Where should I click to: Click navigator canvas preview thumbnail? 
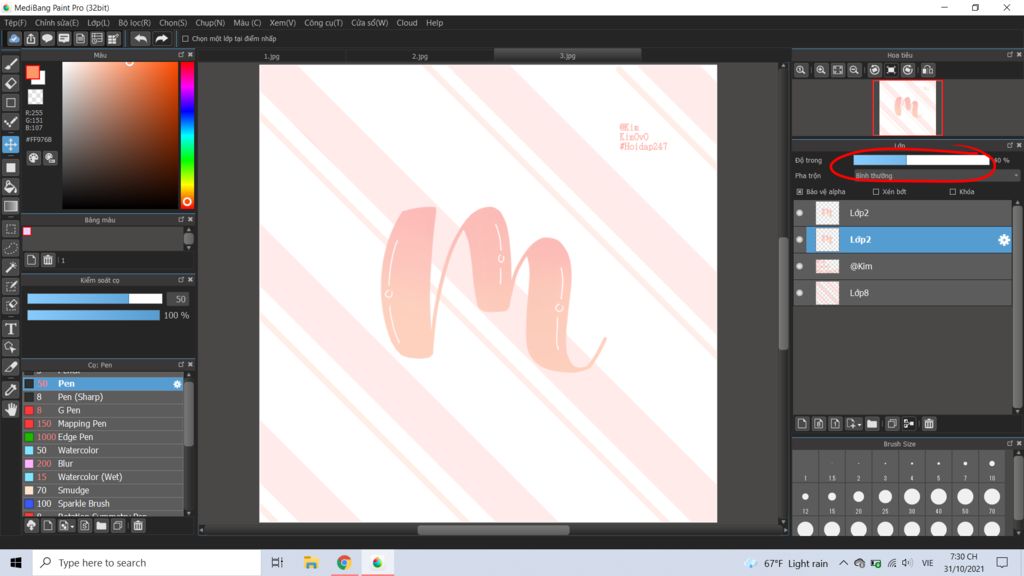[x=907, y=108]
